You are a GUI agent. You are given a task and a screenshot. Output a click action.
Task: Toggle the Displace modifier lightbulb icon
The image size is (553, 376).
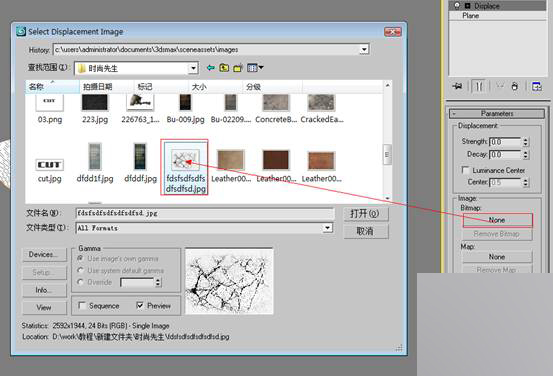[457, 6]
